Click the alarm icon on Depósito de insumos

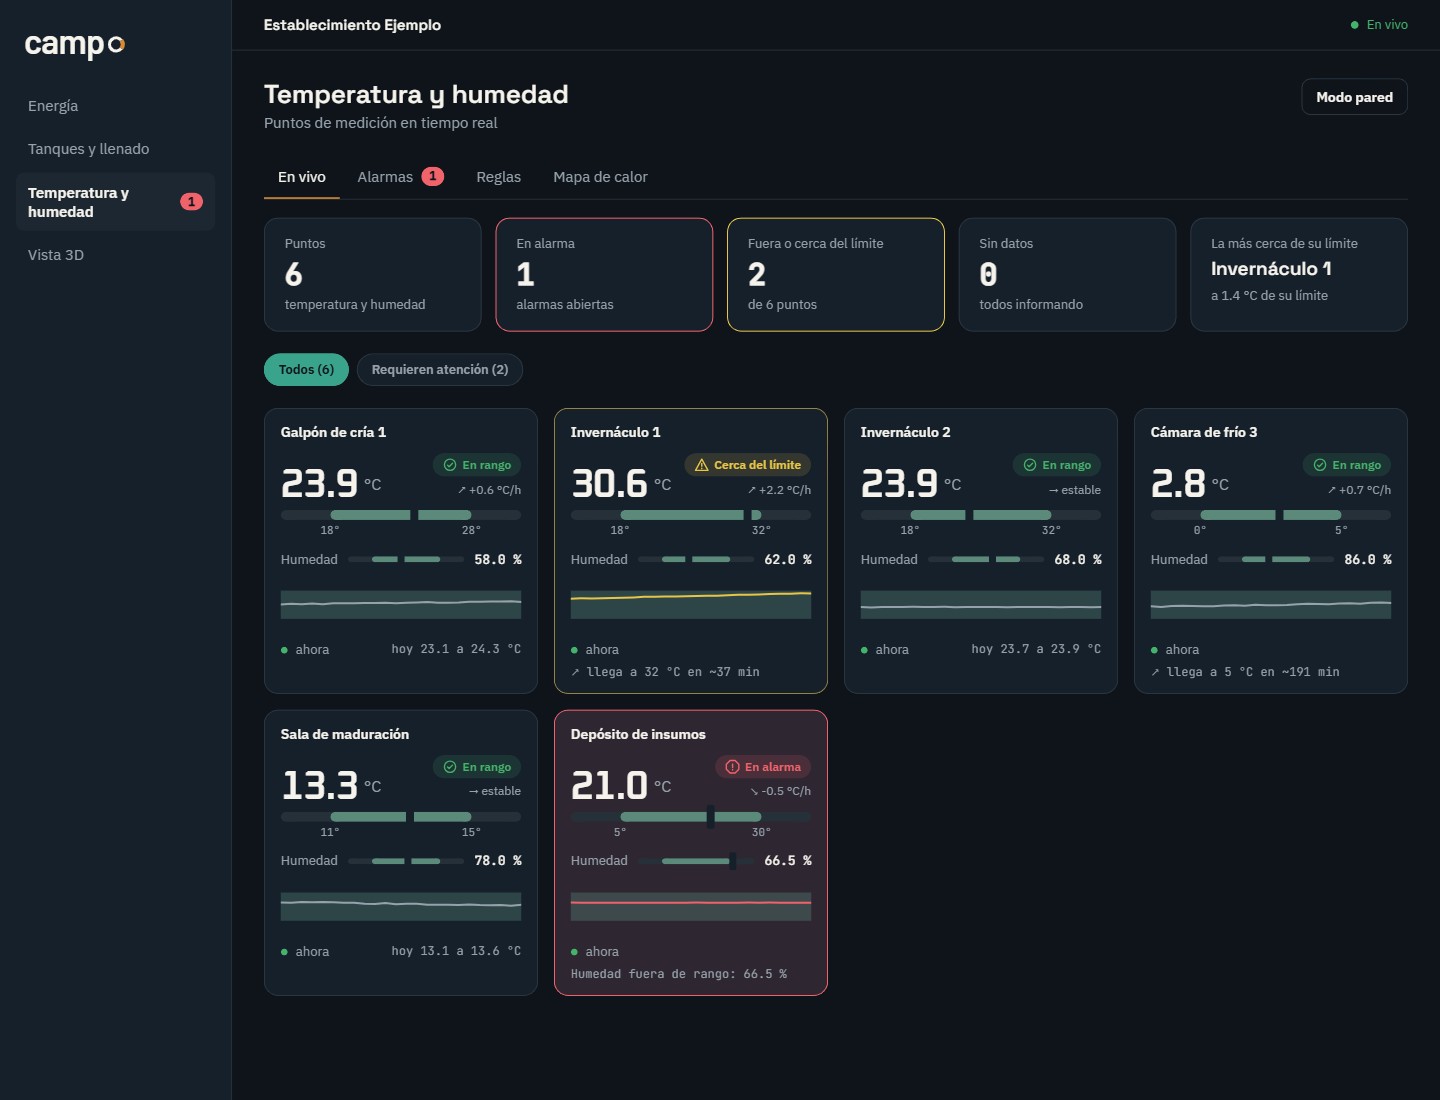coord(732,767)
